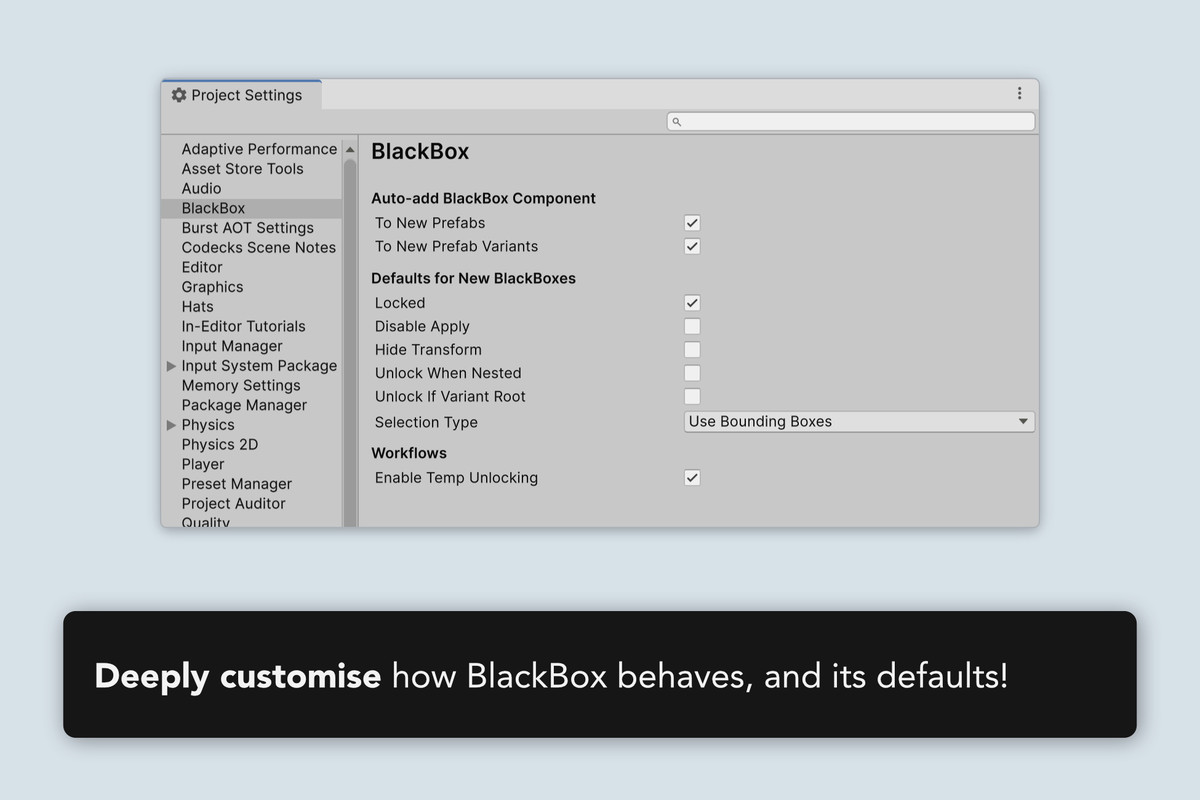Click the Hide Transform label
This screenshot has width=1200, height=800.
click(428, 350)
